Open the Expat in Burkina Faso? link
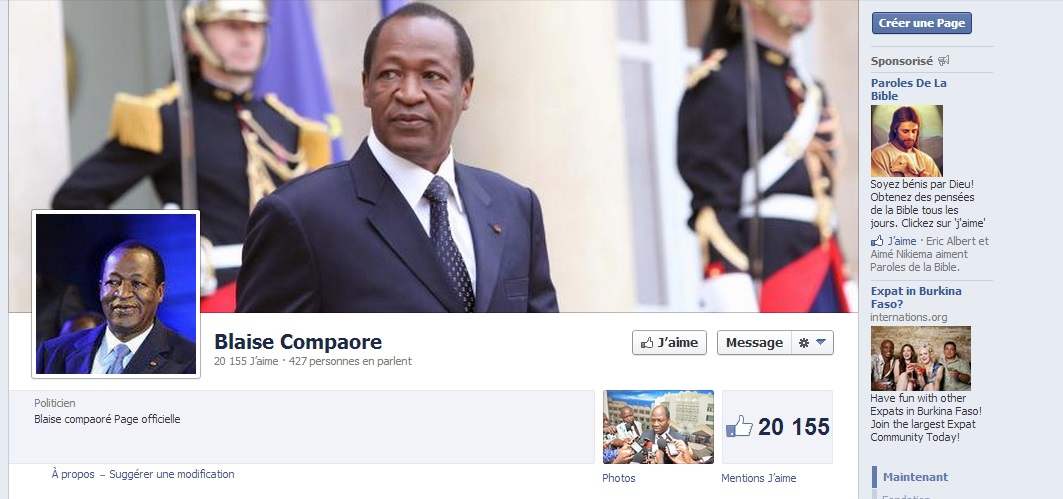 pyautogui.click(x=916, y=298)
